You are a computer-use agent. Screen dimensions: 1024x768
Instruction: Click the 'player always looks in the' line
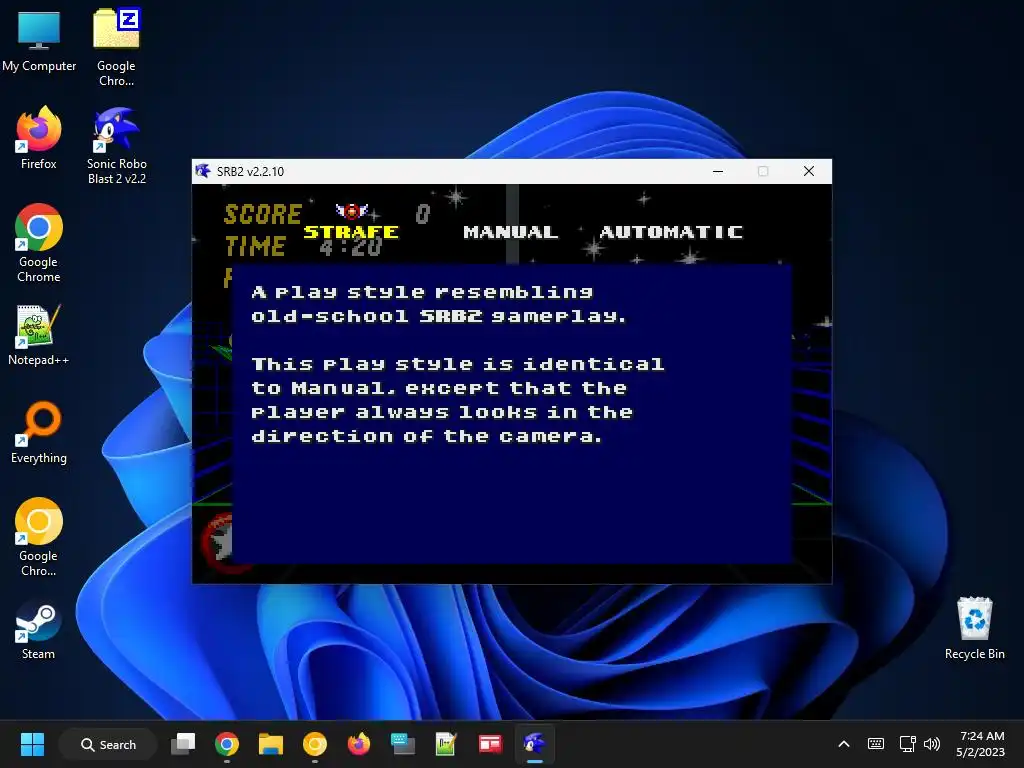[x=442, y=412]
